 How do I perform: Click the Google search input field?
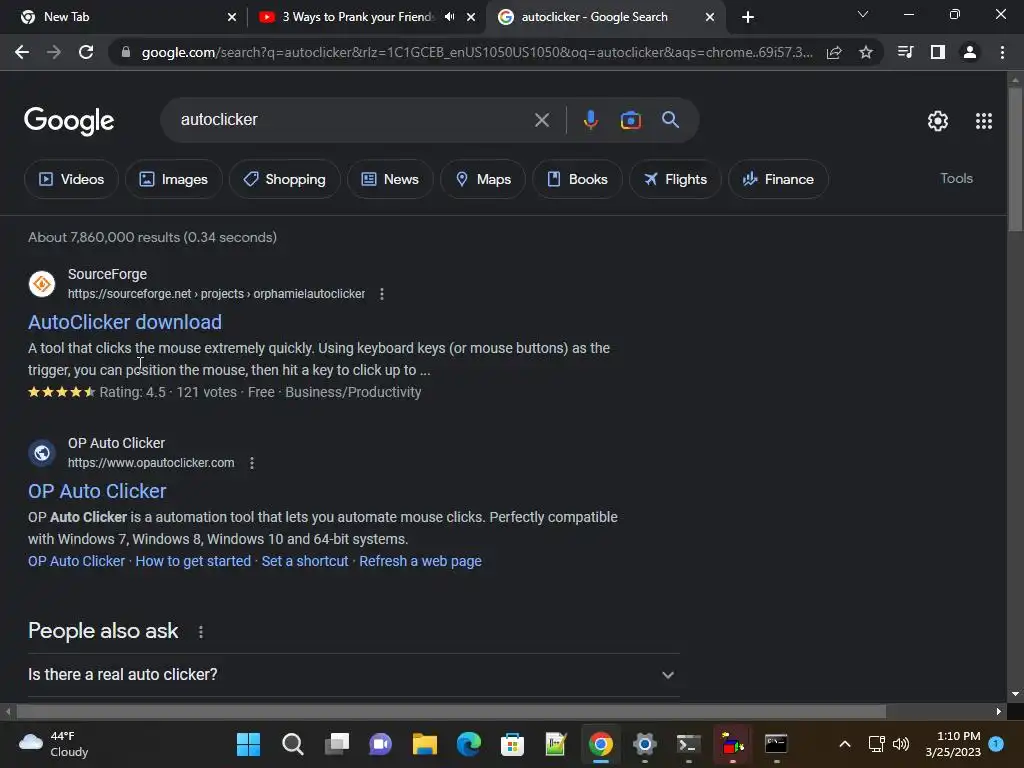click(353, 120)
